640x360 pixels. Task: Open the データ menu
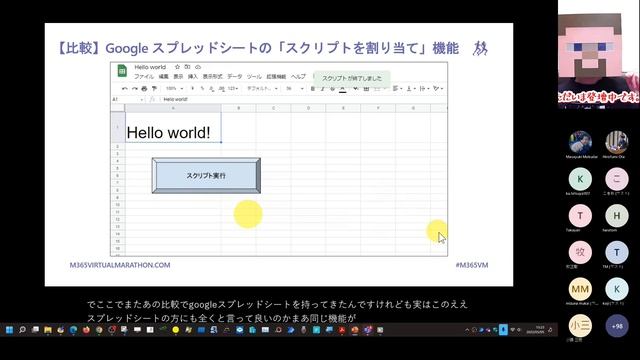point(235,77)
